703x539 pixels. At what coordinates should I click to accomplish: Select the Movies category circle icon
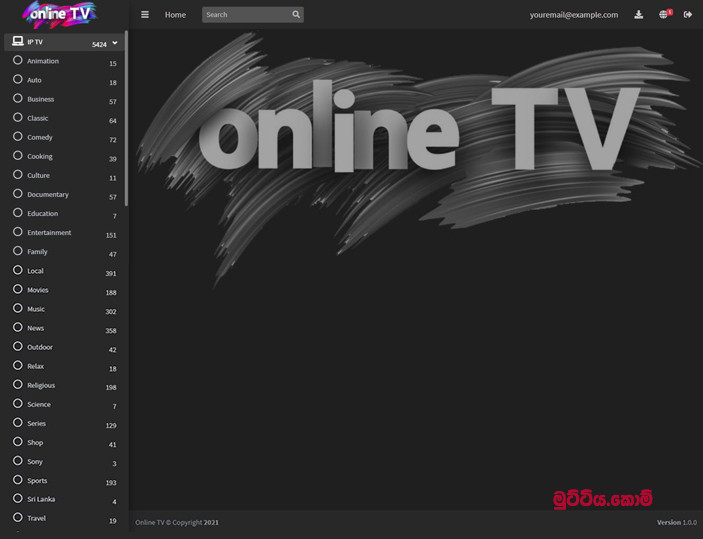(x=17, y=289)
